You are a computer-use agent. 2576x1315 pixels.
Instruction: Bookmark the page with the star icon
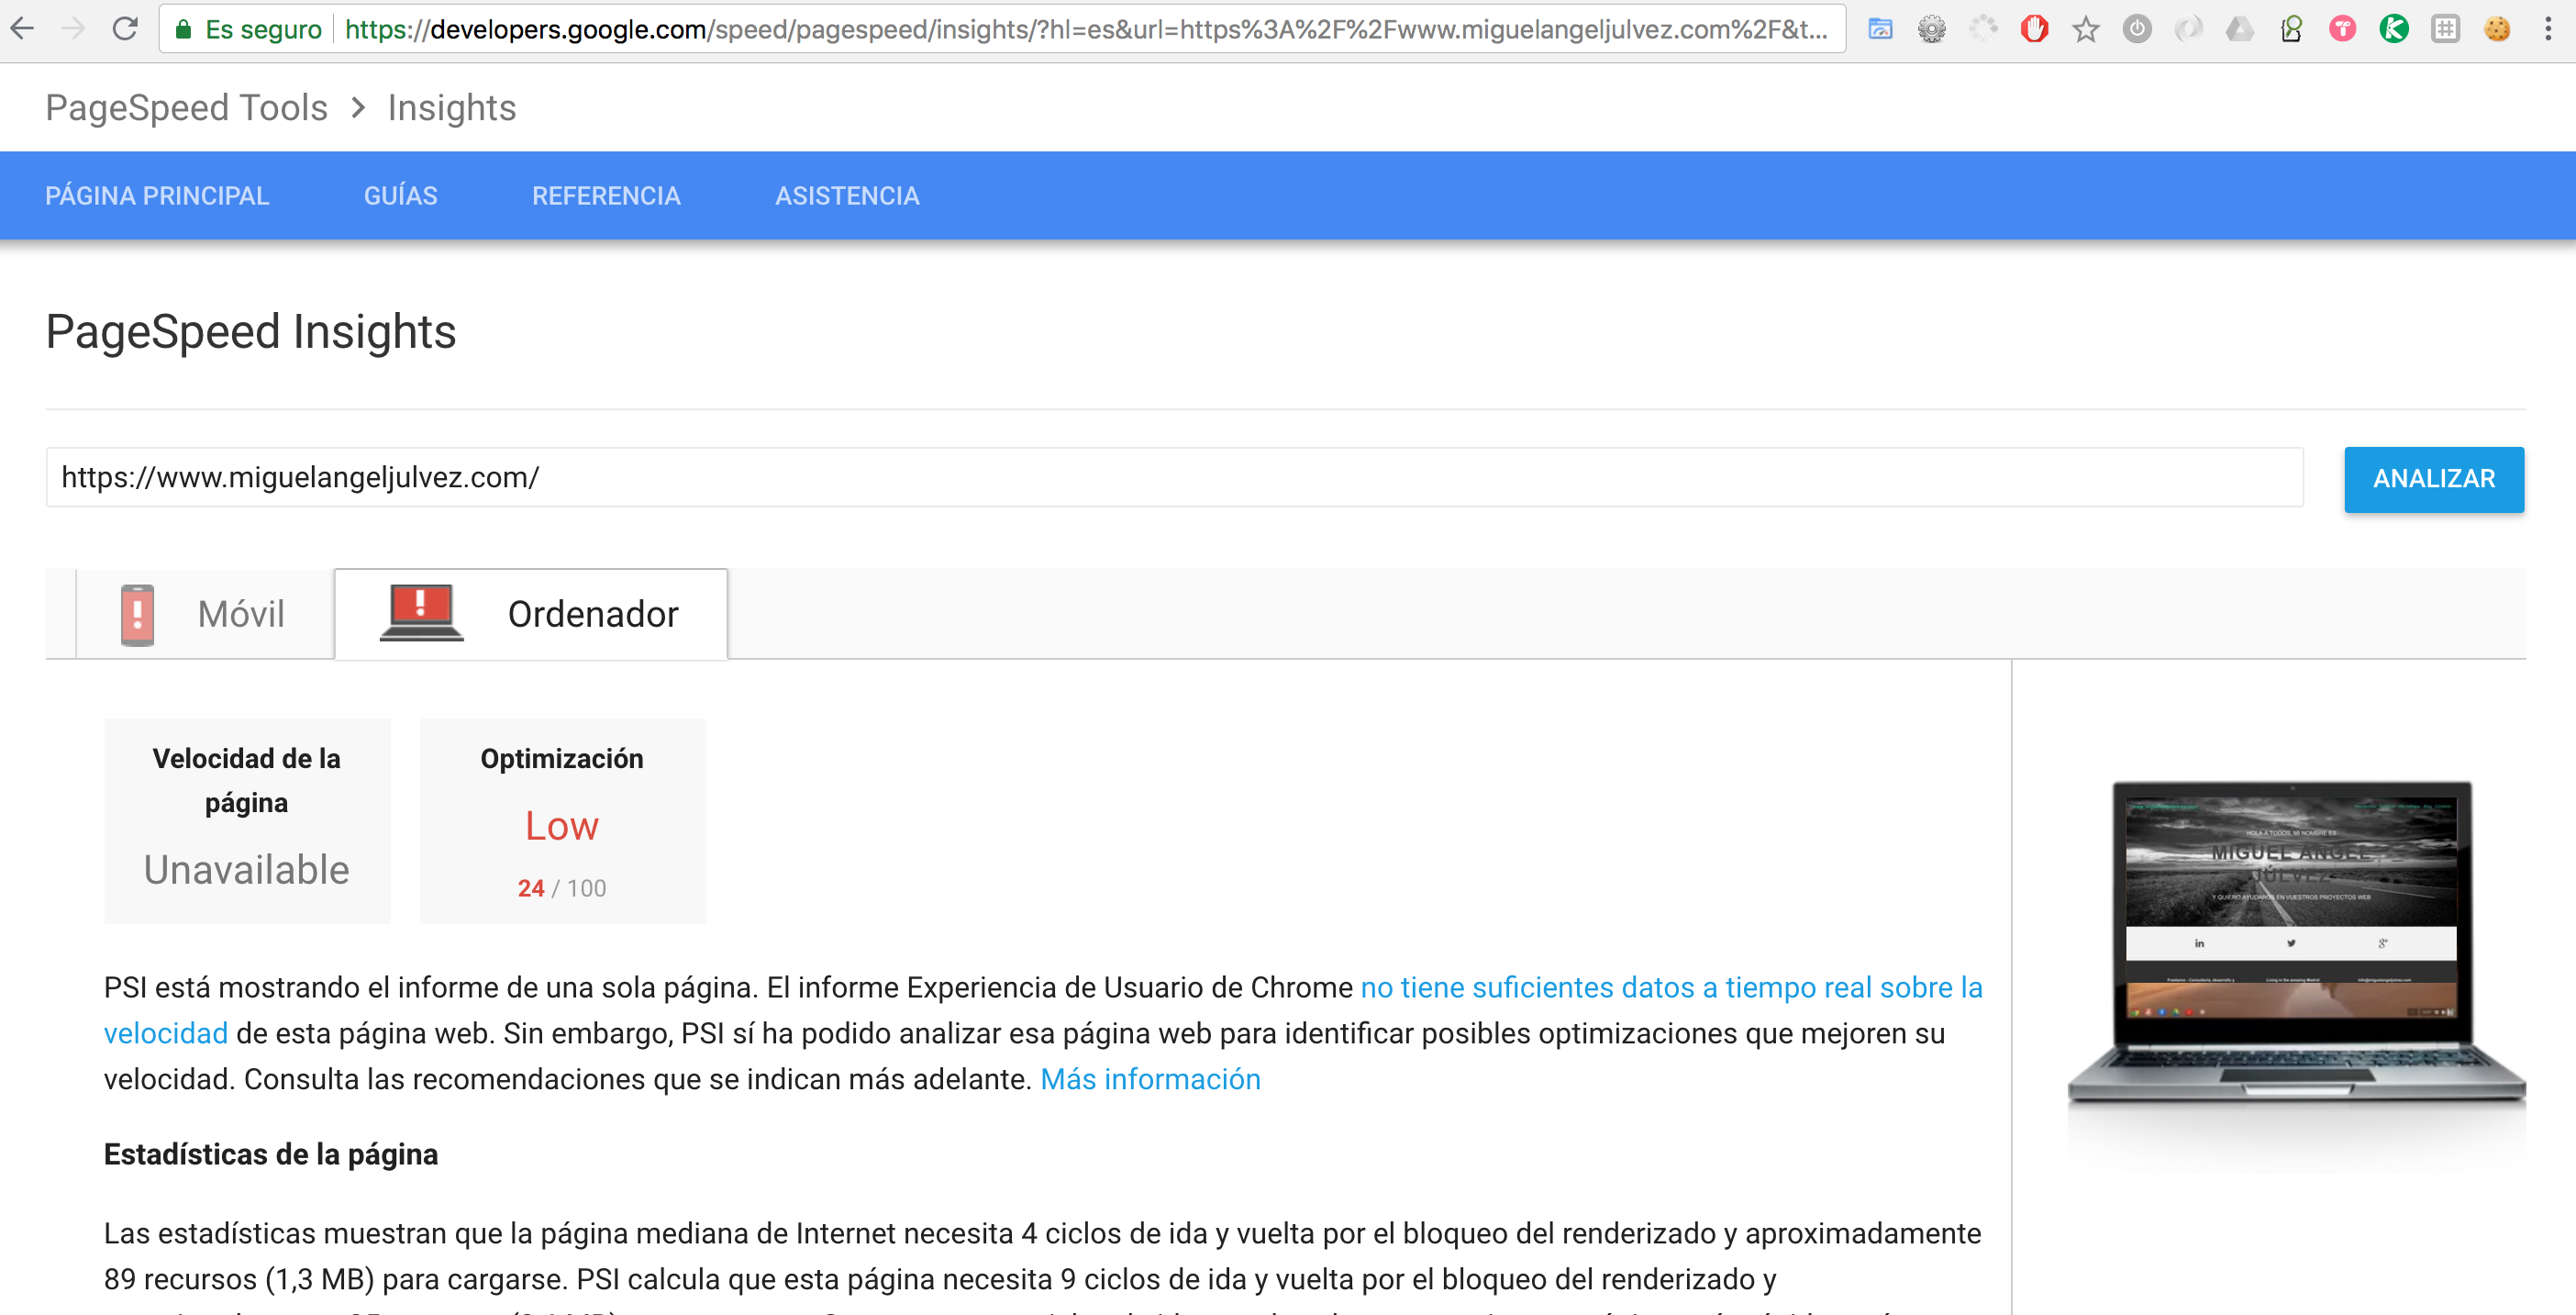click(x=2086, y=29)
